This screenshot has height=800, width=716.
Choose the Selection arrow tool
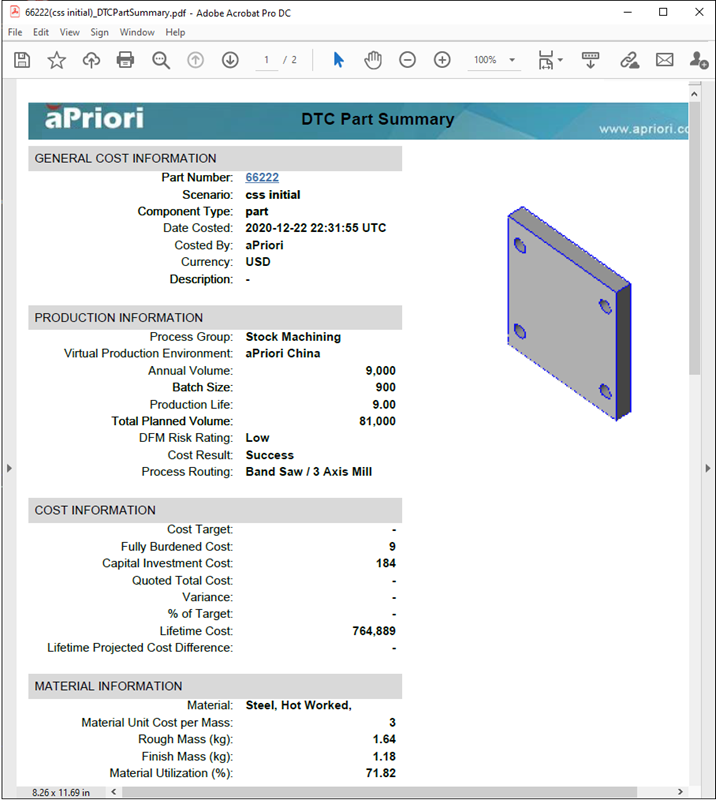[338, 60]
